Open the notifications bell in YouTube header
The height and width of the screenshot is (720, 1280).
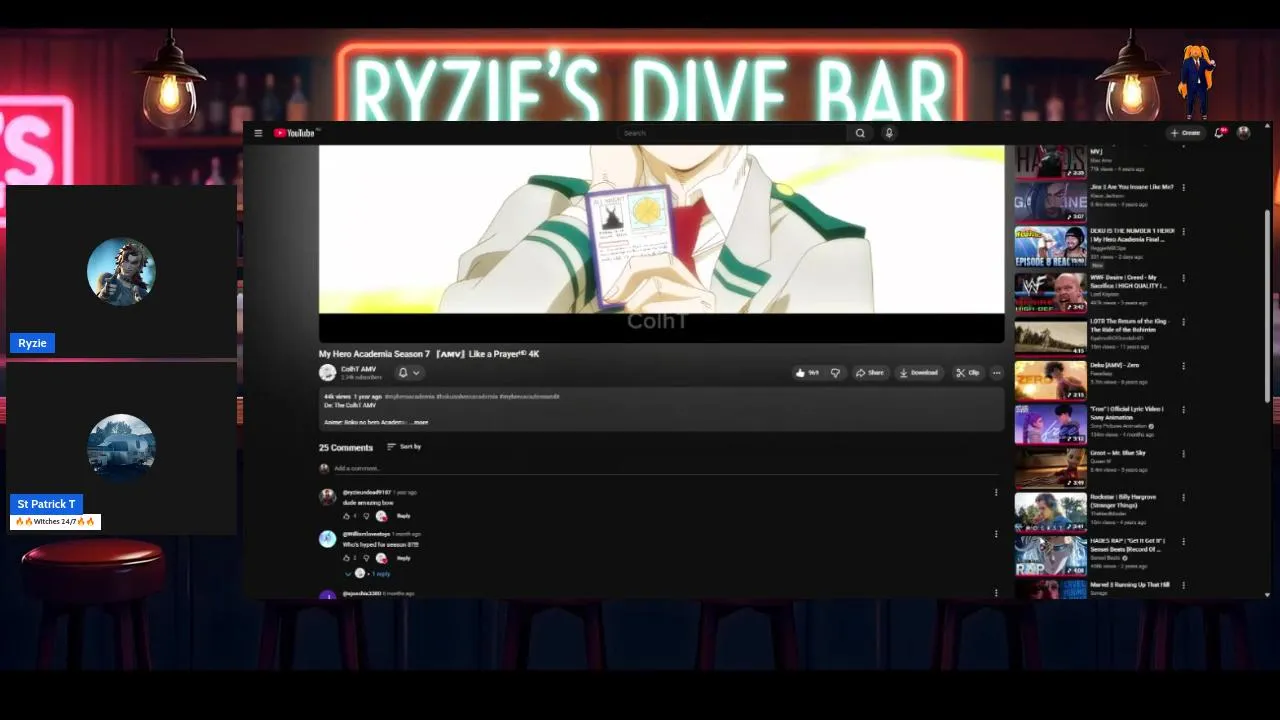1219,133
